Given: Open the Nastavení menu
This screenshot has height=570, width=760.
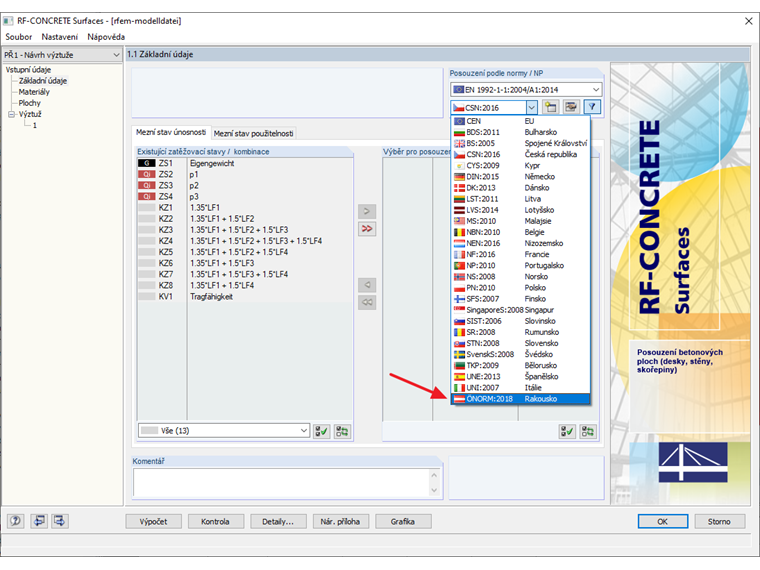Looking at the screenshot, I should [x=60, y=37].
